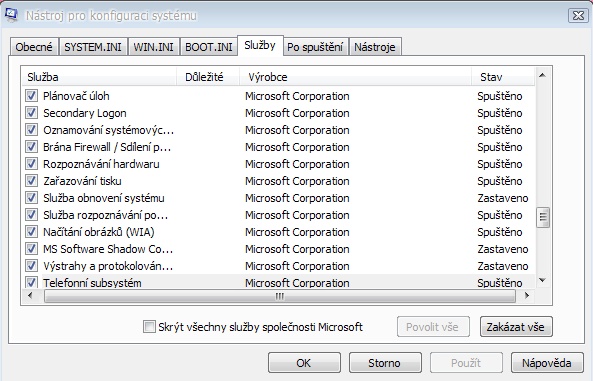The width and height of the screenshot is (593, 381).
Task: Click the system configuration app icon in title bar
Action: pyautogui.click(x=11, y=14)
